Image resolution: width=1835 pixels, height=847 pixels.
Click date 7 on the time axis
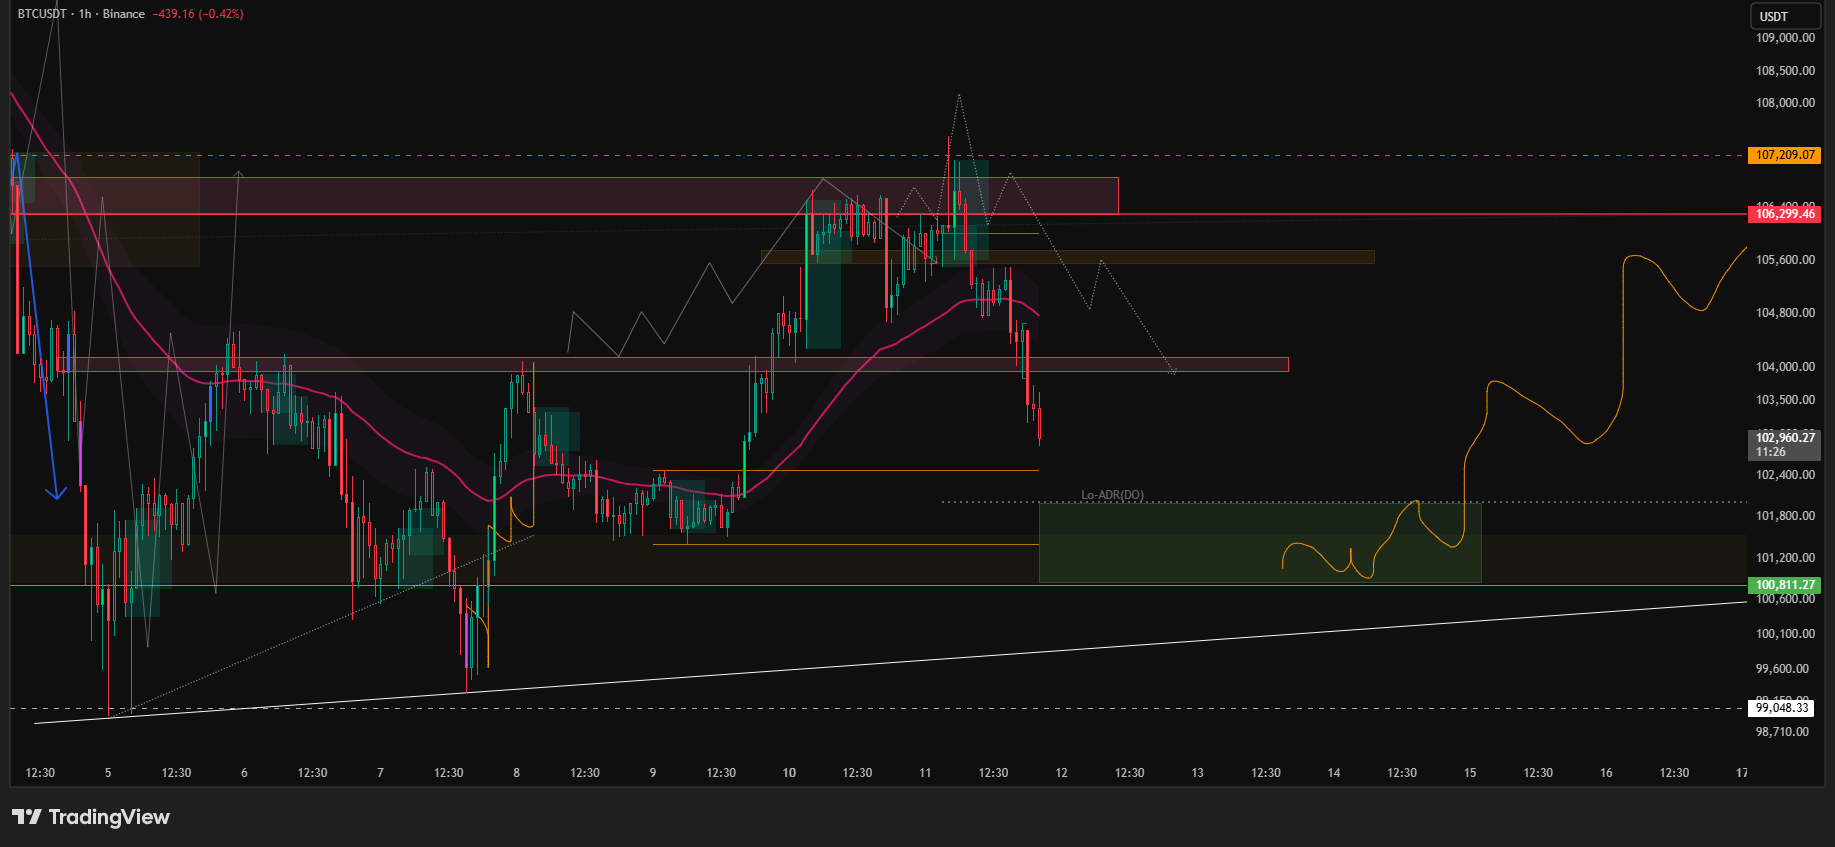[380, 773]
